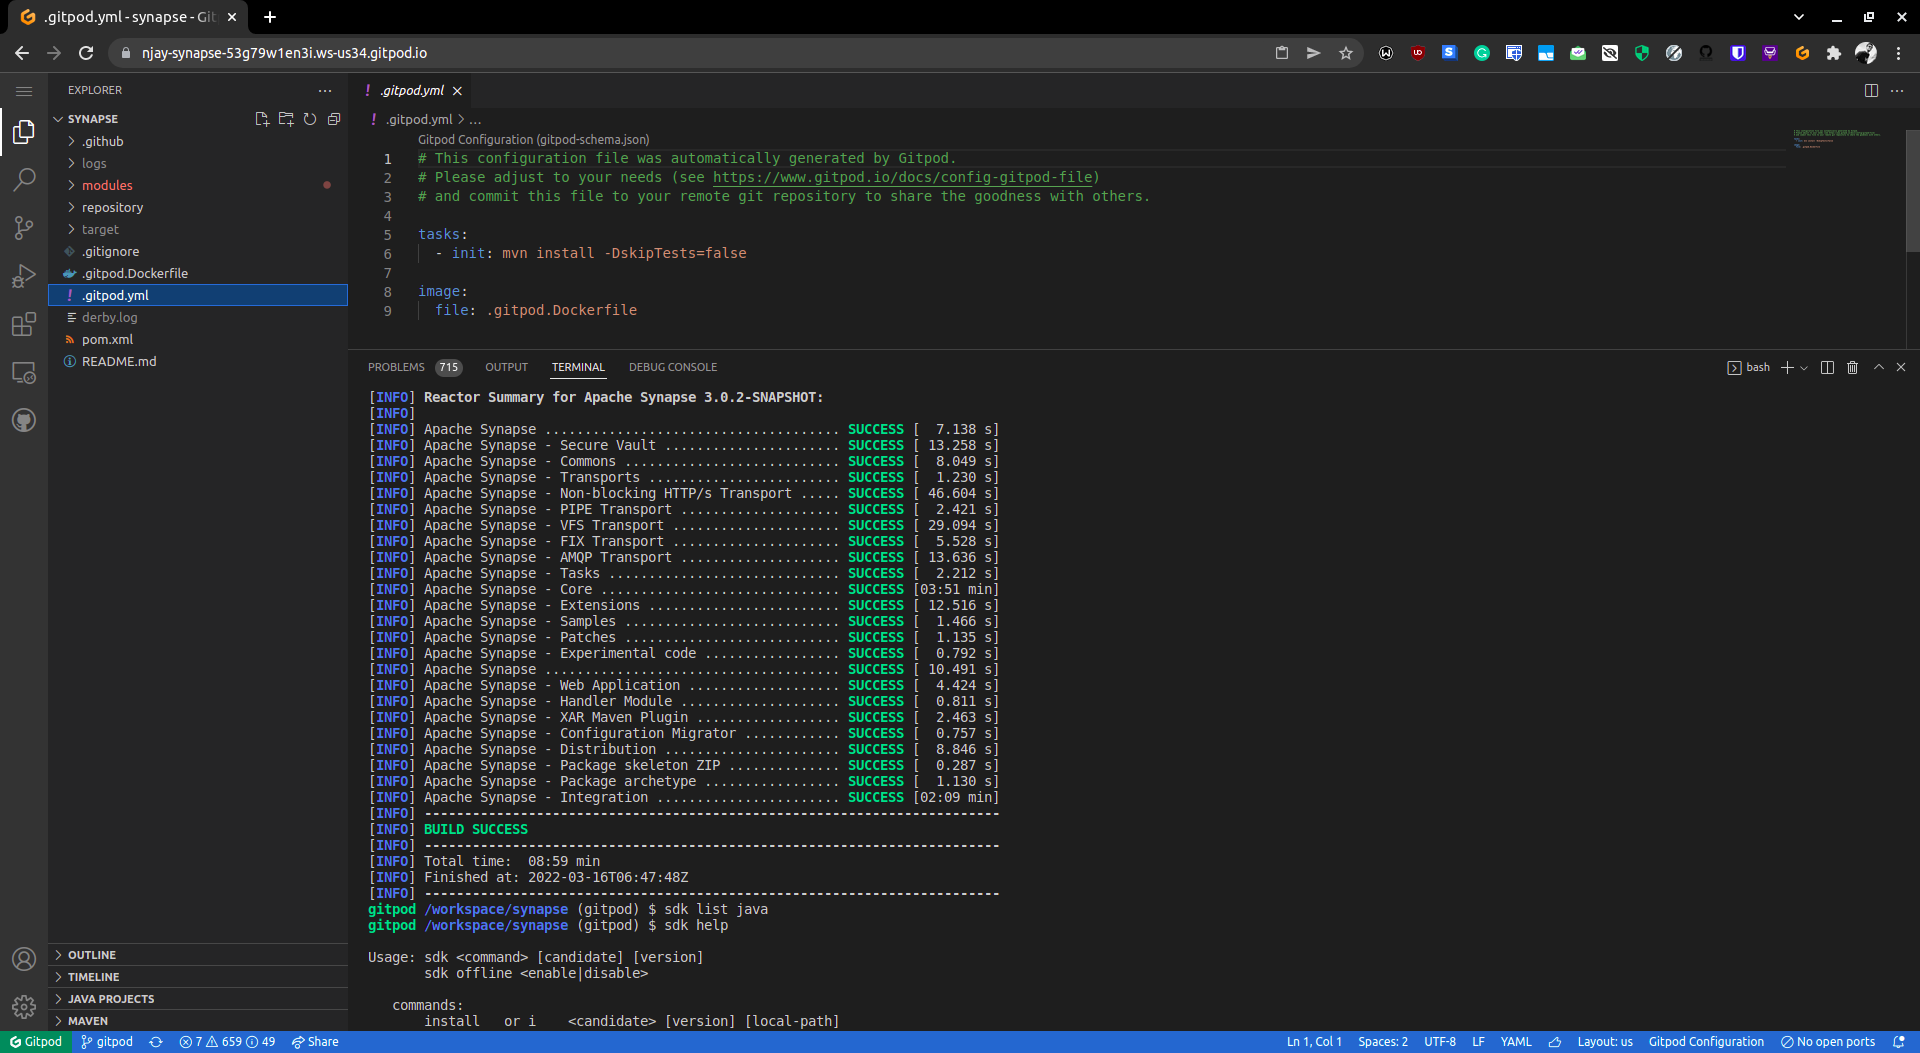Open the Explorer view in activity bar
1920x1053 pixels.
pos(24,132)
